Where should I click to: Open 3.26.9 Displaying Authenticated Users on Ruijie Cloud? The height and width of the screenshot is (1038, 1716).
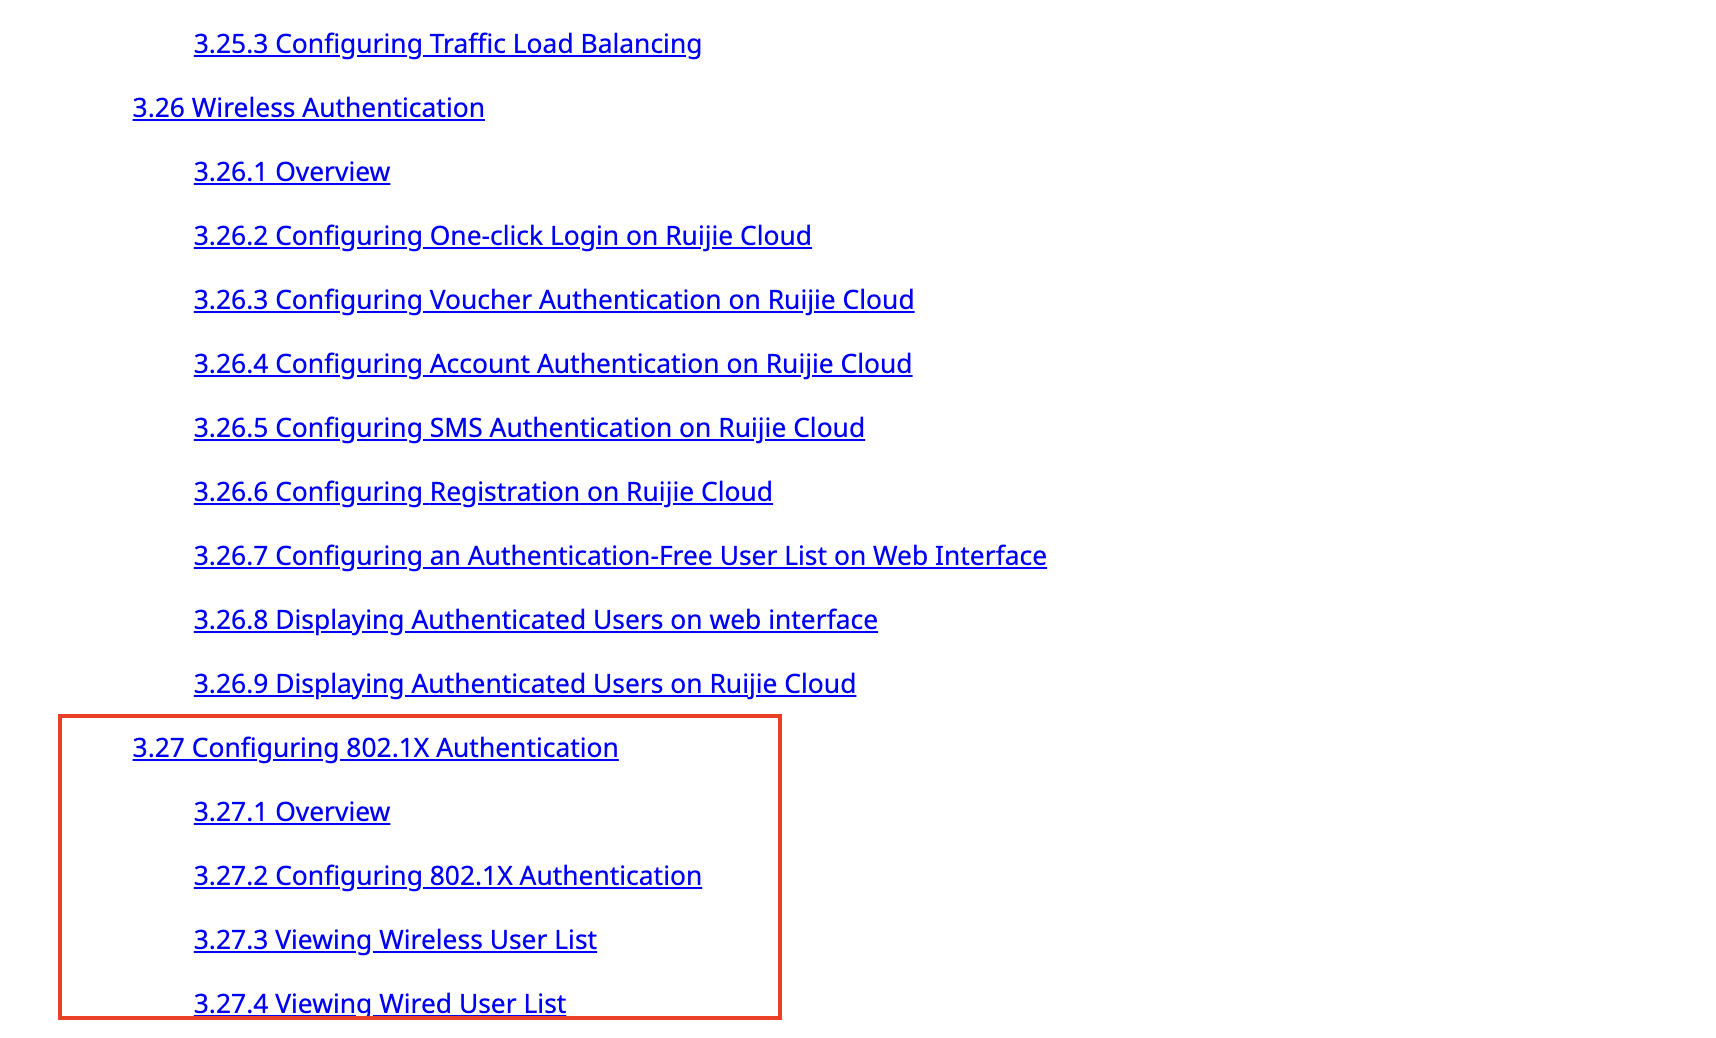(524, 684)
